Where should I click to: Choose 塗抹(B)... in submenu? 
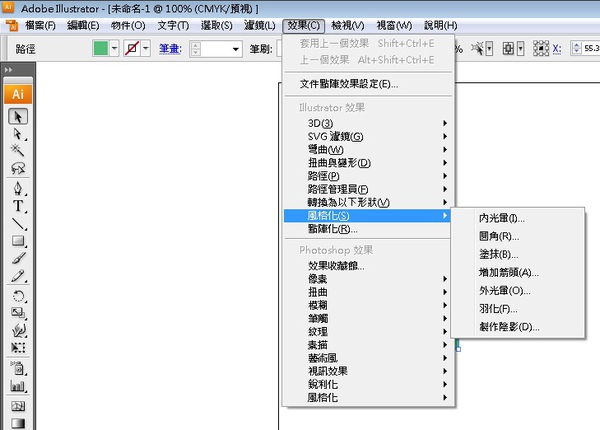click(518, 254)
